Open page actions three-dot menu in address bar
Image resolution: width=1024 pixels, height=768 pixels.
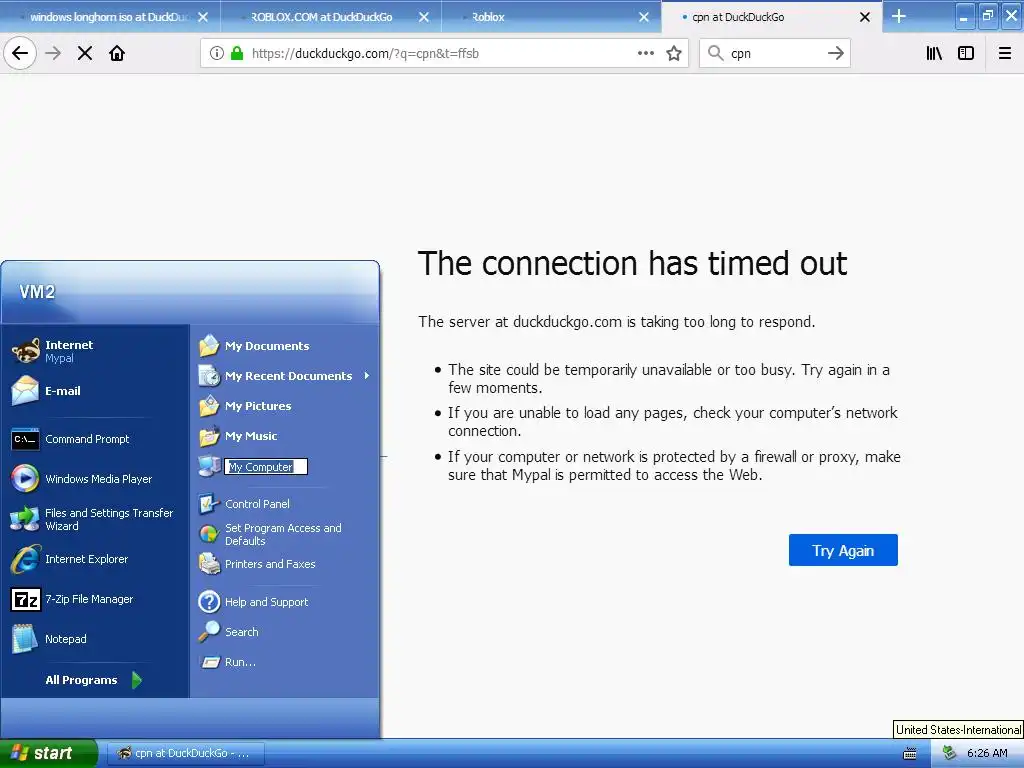click(646, 54)
